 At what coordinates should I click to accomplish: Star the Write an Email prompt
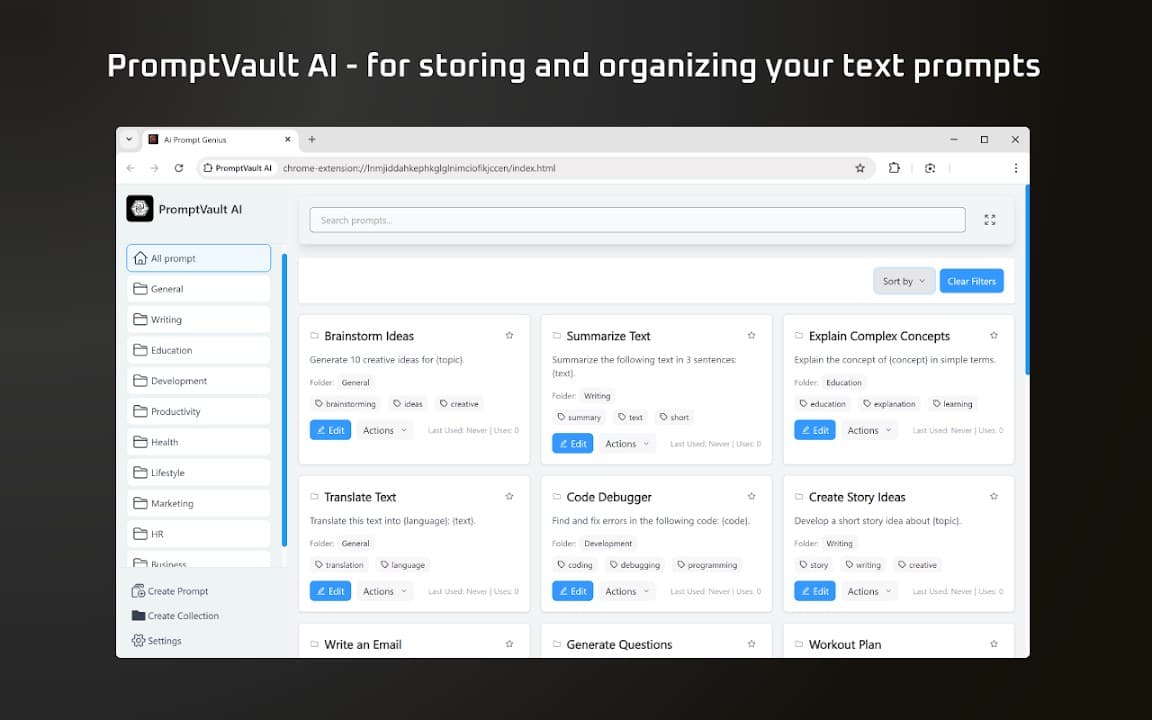[509, 644]
